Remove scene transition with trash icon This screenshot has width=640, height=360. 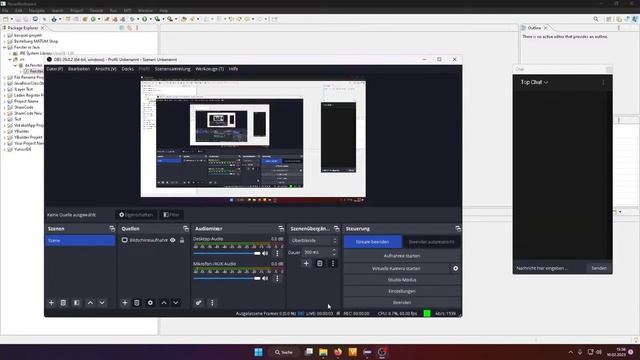(320, 264)
